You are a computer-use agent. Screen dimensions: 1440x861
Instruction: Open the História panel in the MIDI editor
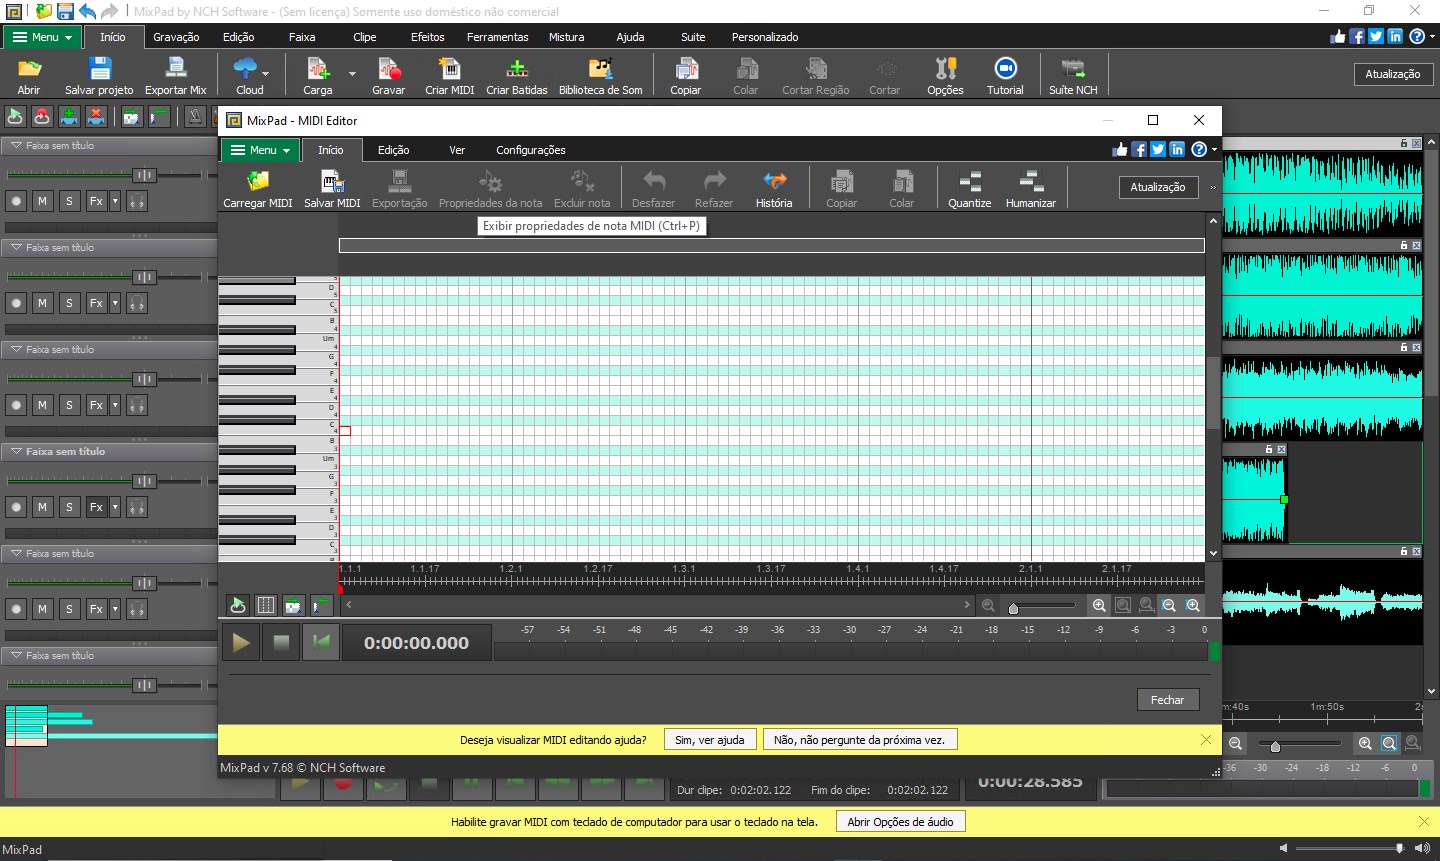(x=773, y=188)
